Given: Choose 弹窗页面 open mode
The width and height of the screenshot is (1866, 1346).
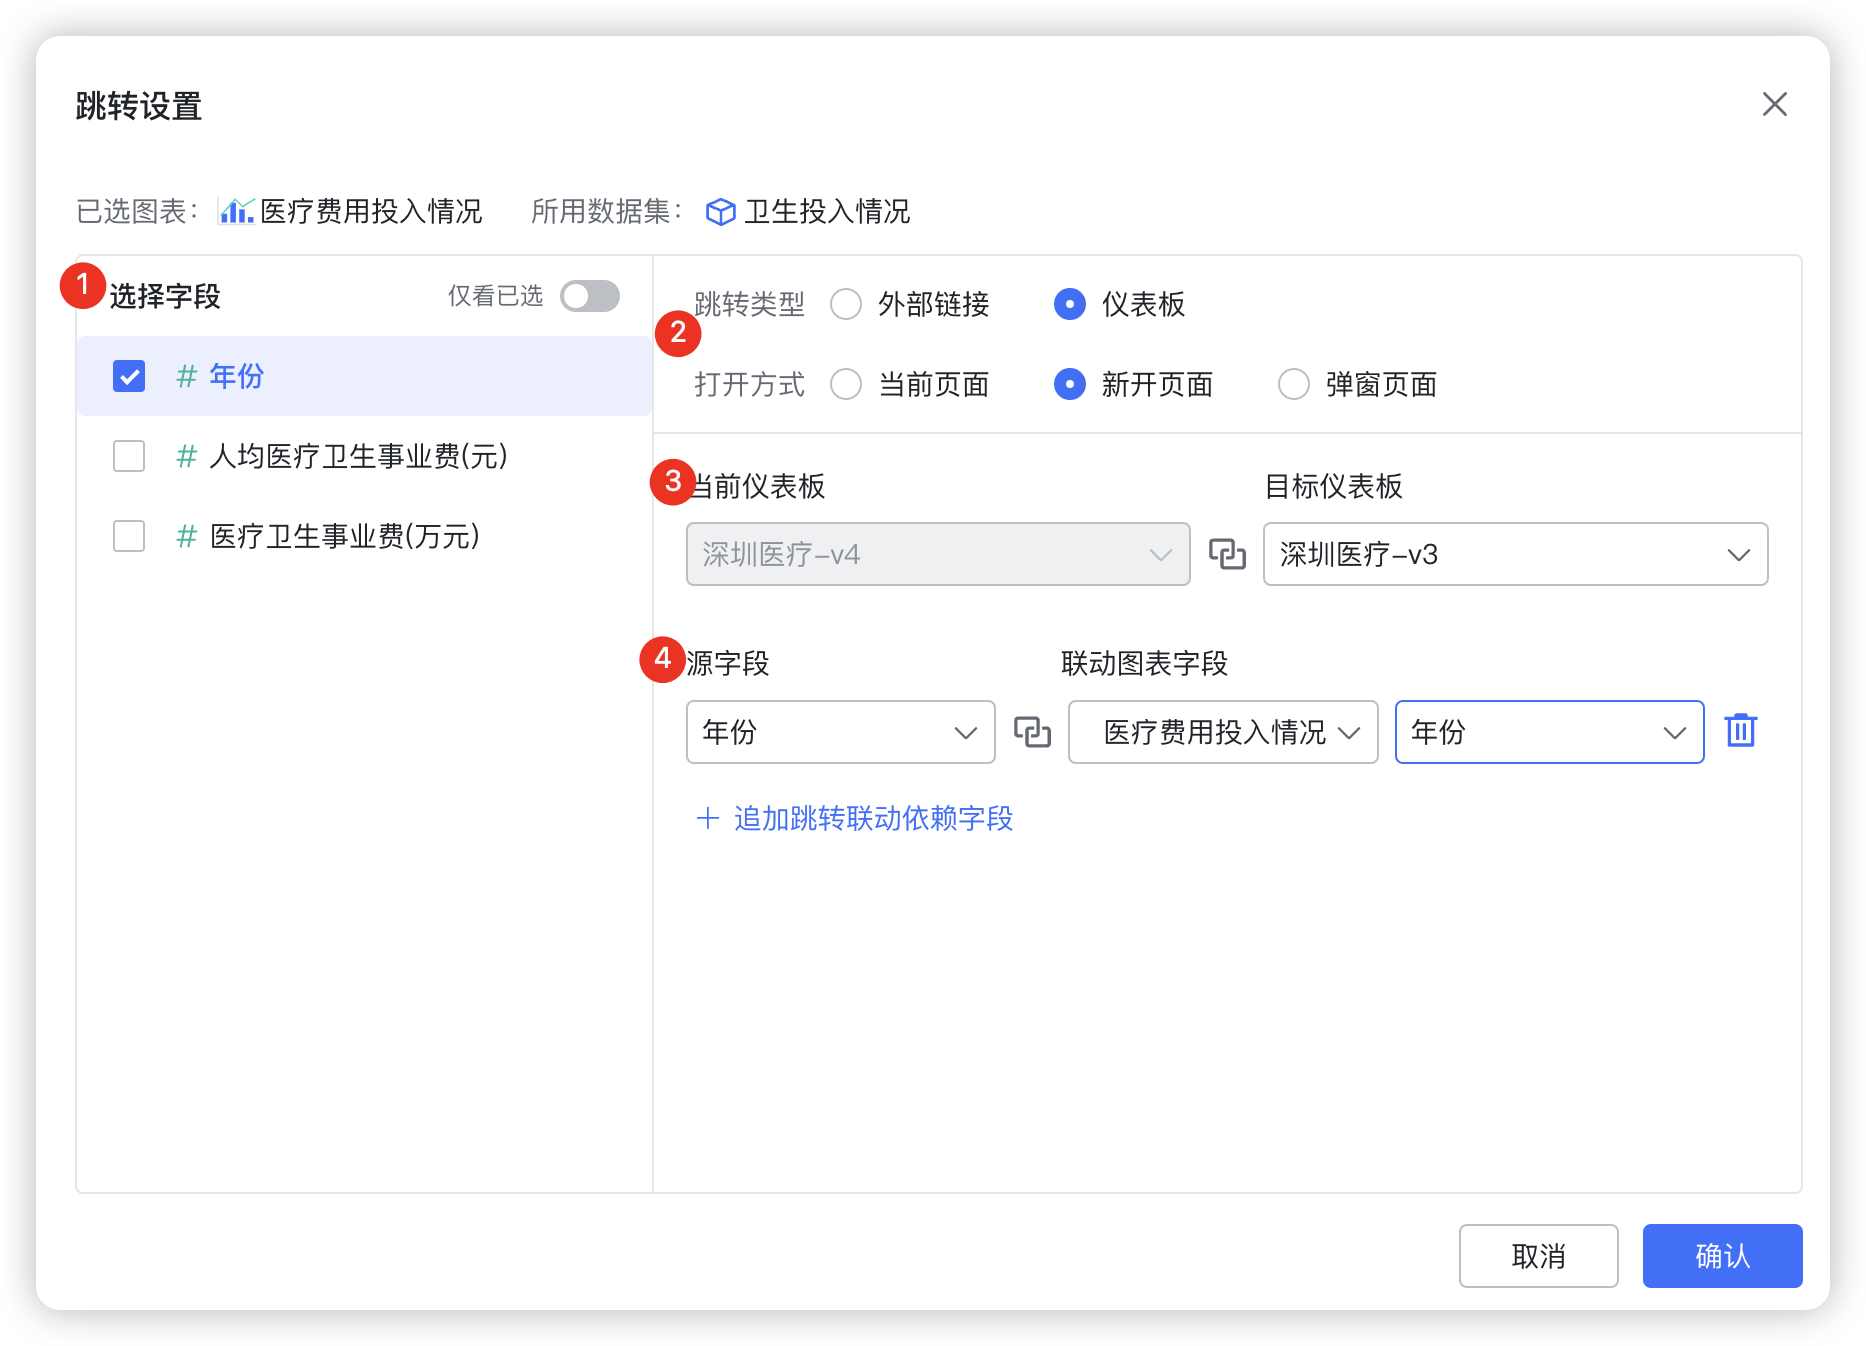Looking at the screenshot, I should 1294,384.
